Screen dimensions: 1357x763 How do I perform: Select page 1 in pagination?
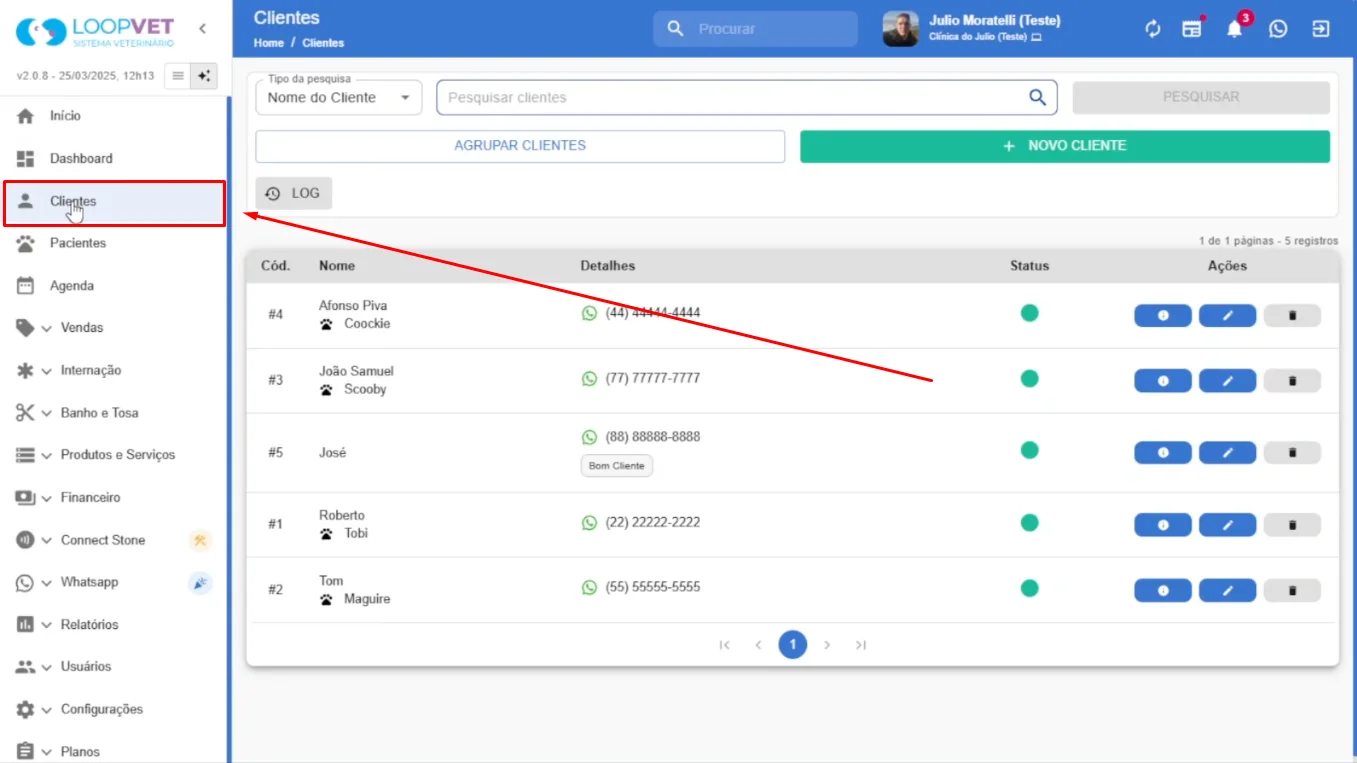[793, 645]
